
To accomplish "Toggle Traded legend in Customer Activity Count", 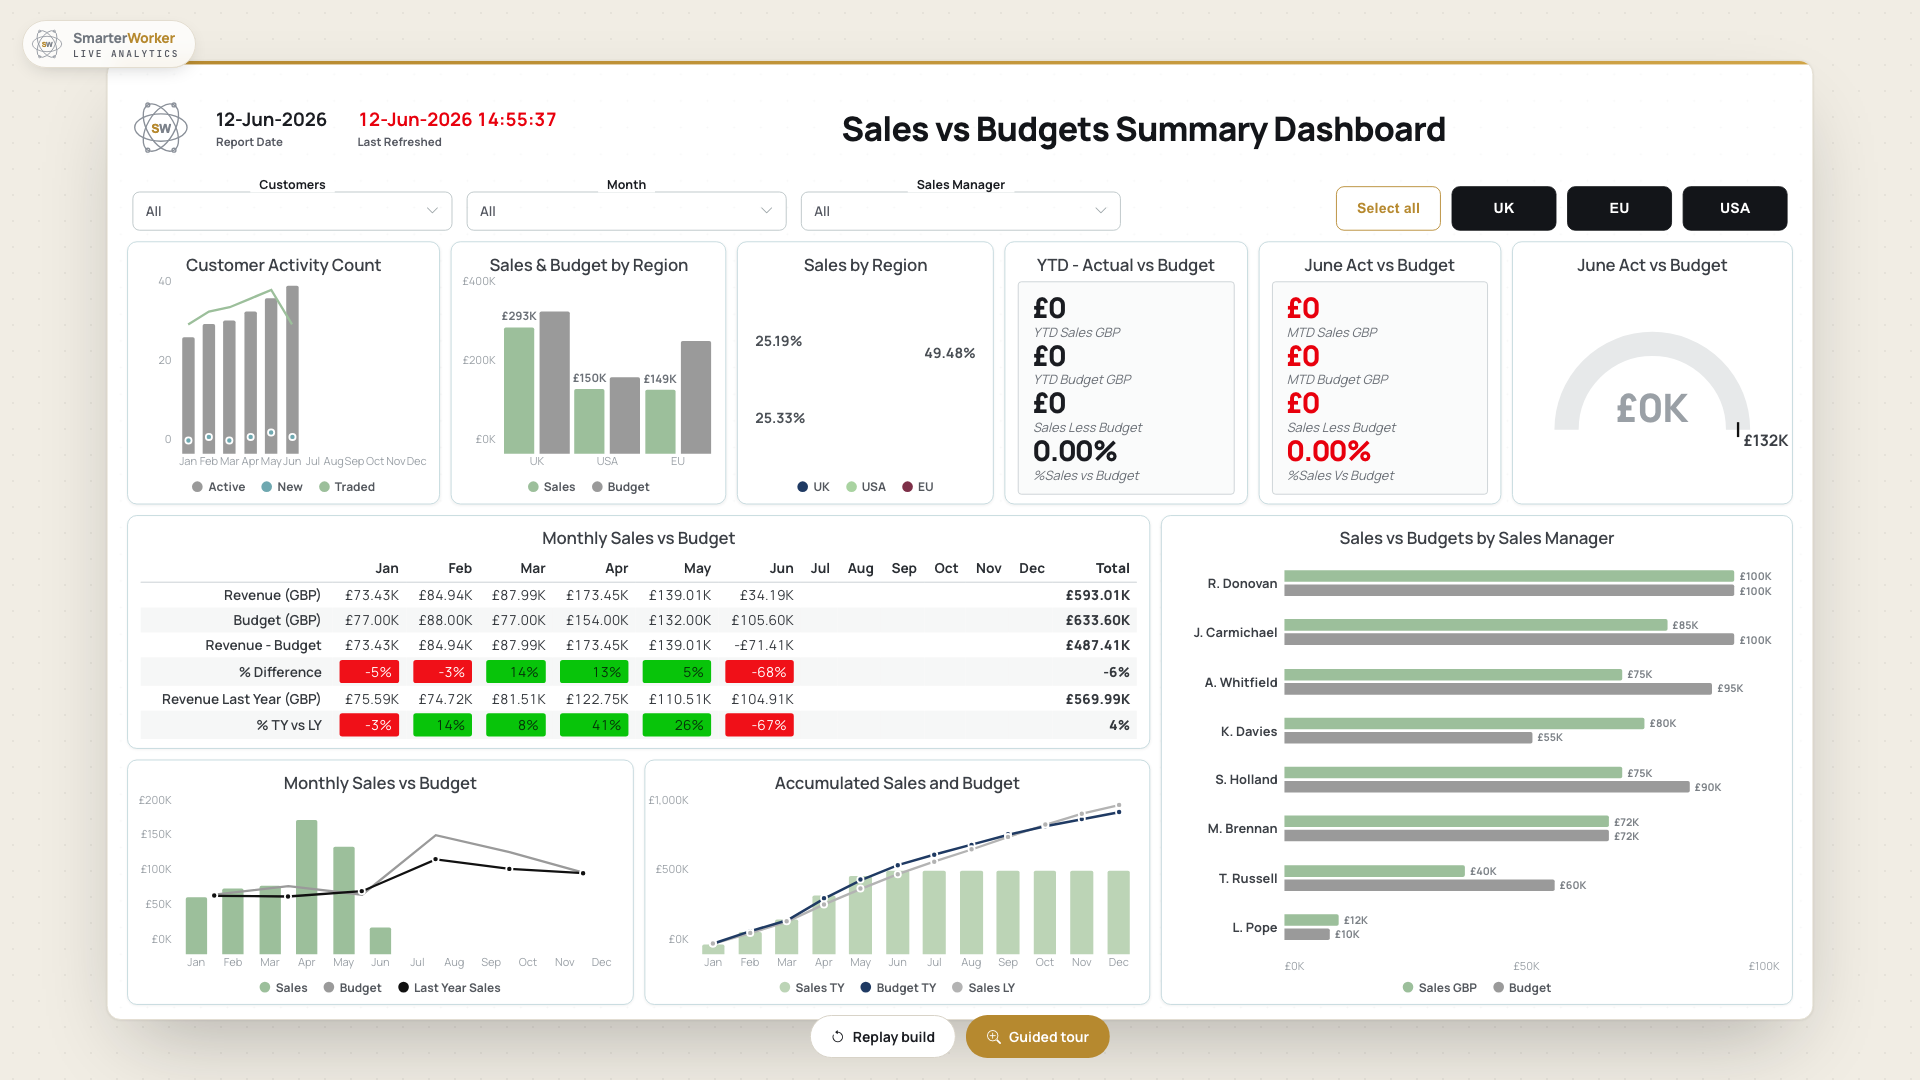I will (347, 487).
